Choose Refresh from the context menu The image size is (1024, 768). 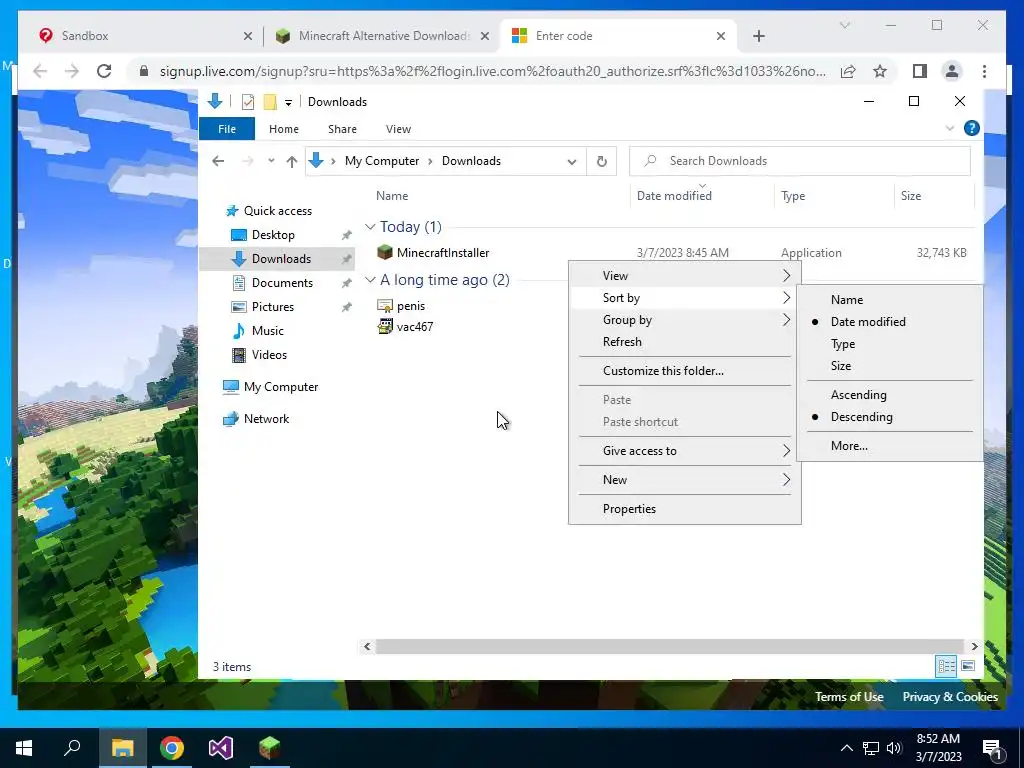tap(684, 342)
